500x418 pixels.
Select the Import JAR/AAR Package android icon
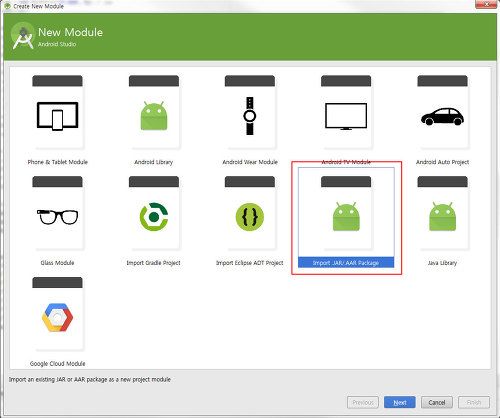[346, 216]
